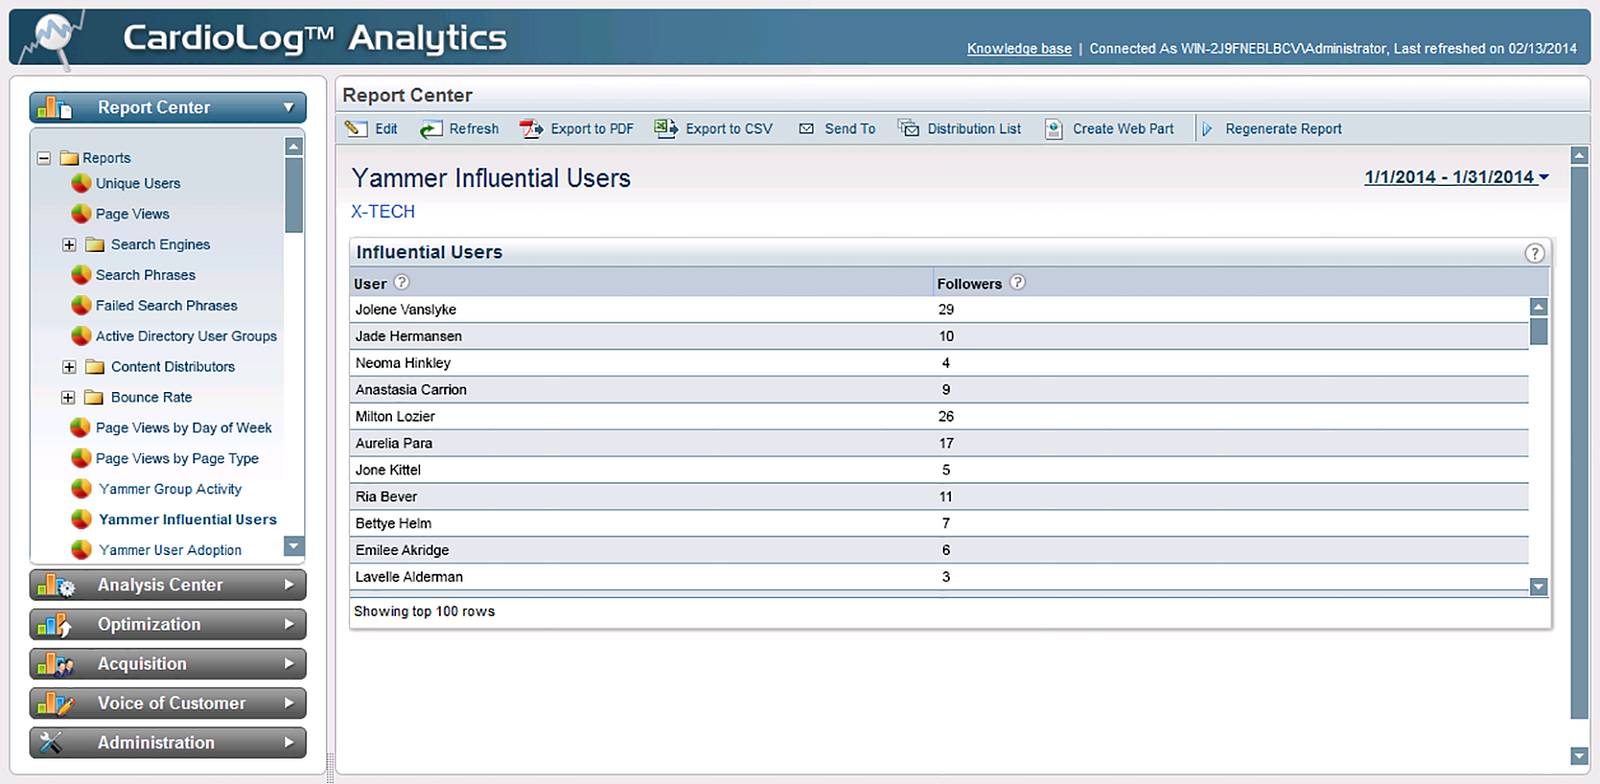This screenshot has width=1600, height=784.
Task: Click help icon next to Followers column
Action: 1017,283
